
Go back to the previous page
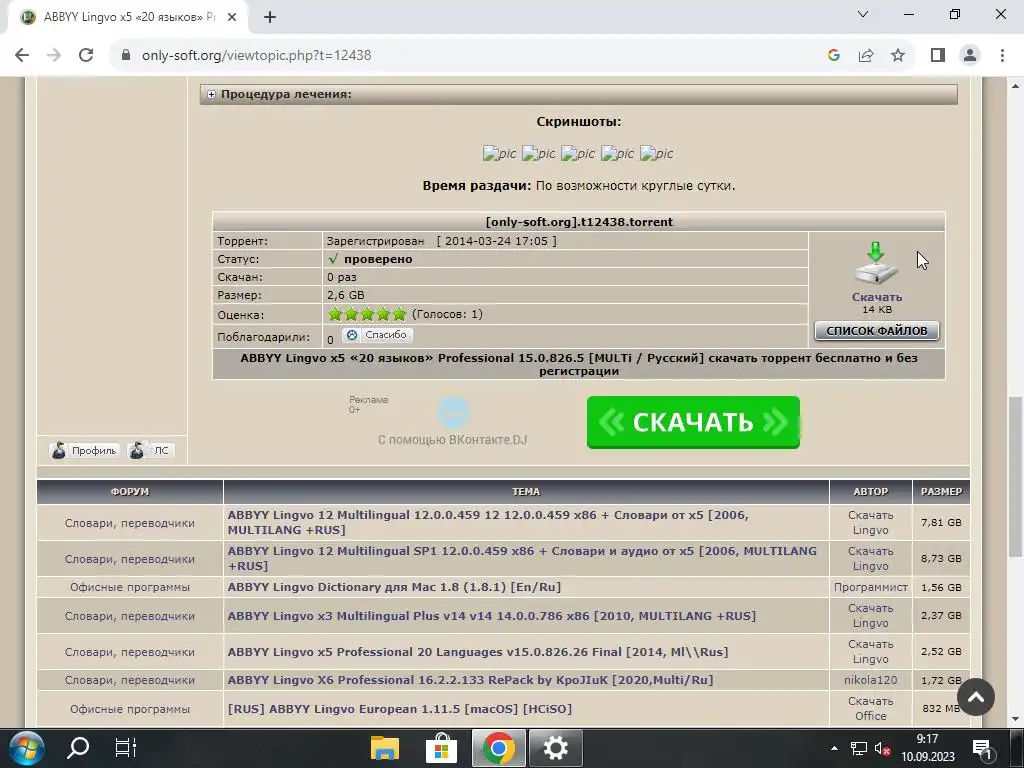[x=22, y=55]
